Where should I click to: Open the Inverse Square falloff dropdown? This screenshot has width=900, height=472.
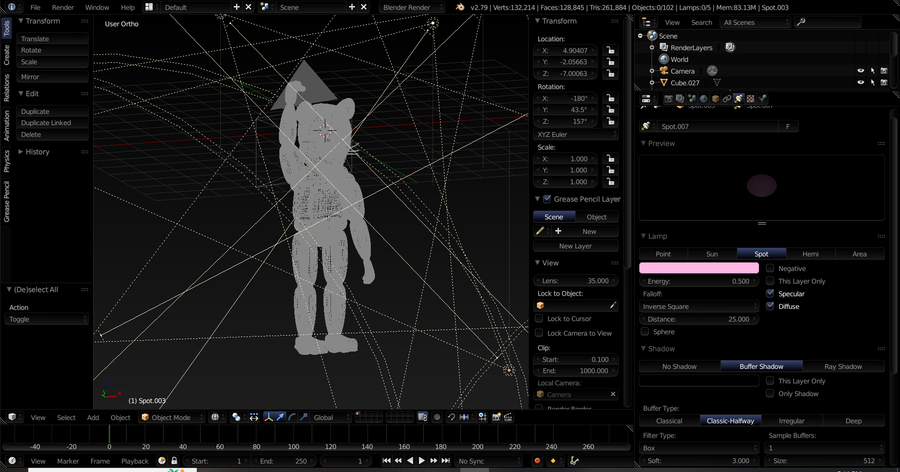point(699,307)
